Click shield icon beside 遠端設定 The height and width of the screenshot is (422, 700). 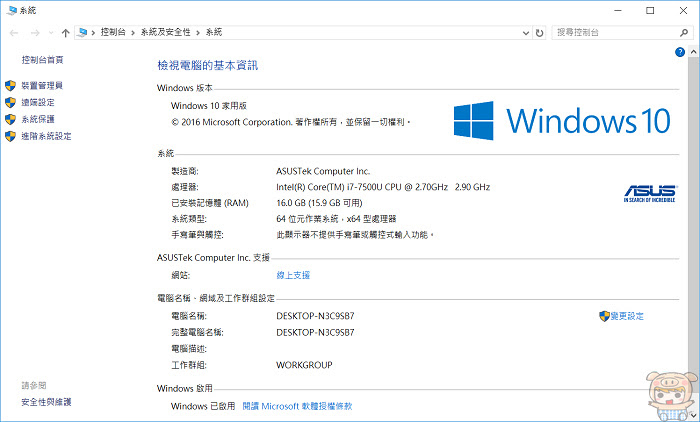click(10, 102)
